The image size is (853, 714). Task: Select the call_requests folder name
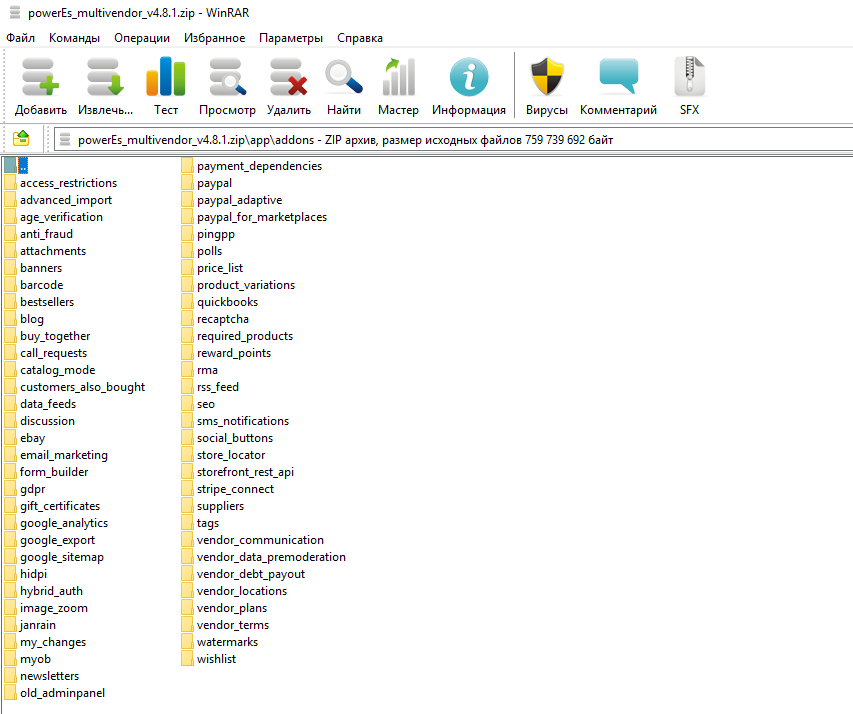coord(53,353)
